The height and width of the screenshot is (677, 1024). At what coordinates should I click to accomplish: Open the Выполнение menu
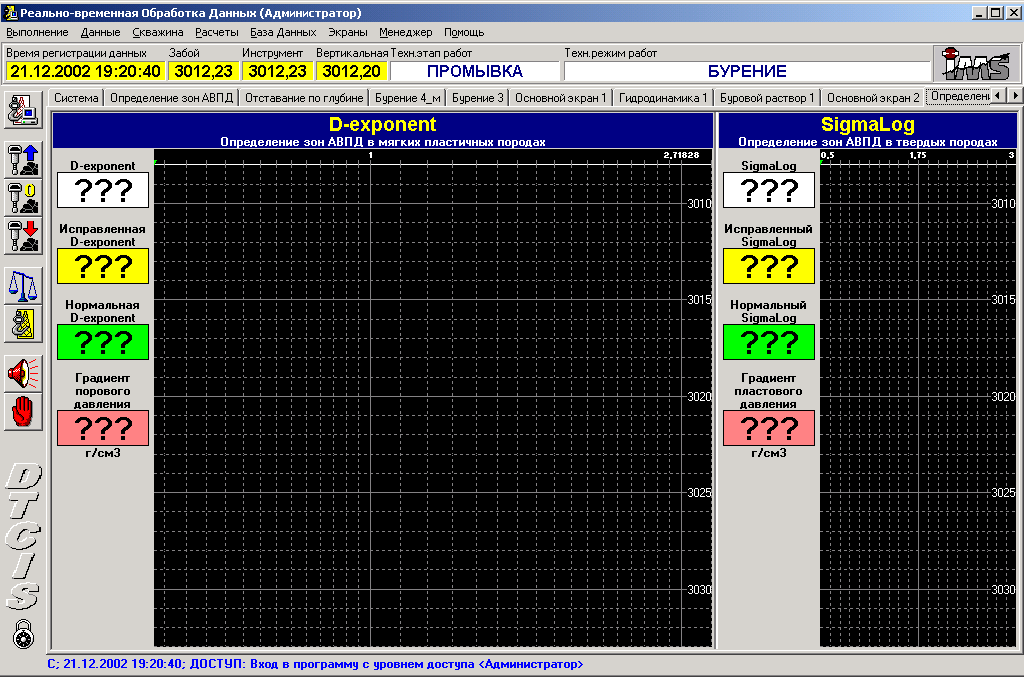37,32
